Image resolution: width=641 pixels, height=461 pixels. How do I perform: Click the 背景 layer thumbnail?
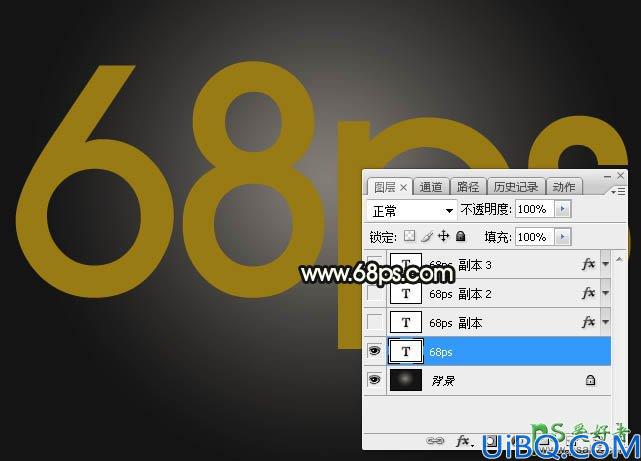tap(406, 380)
